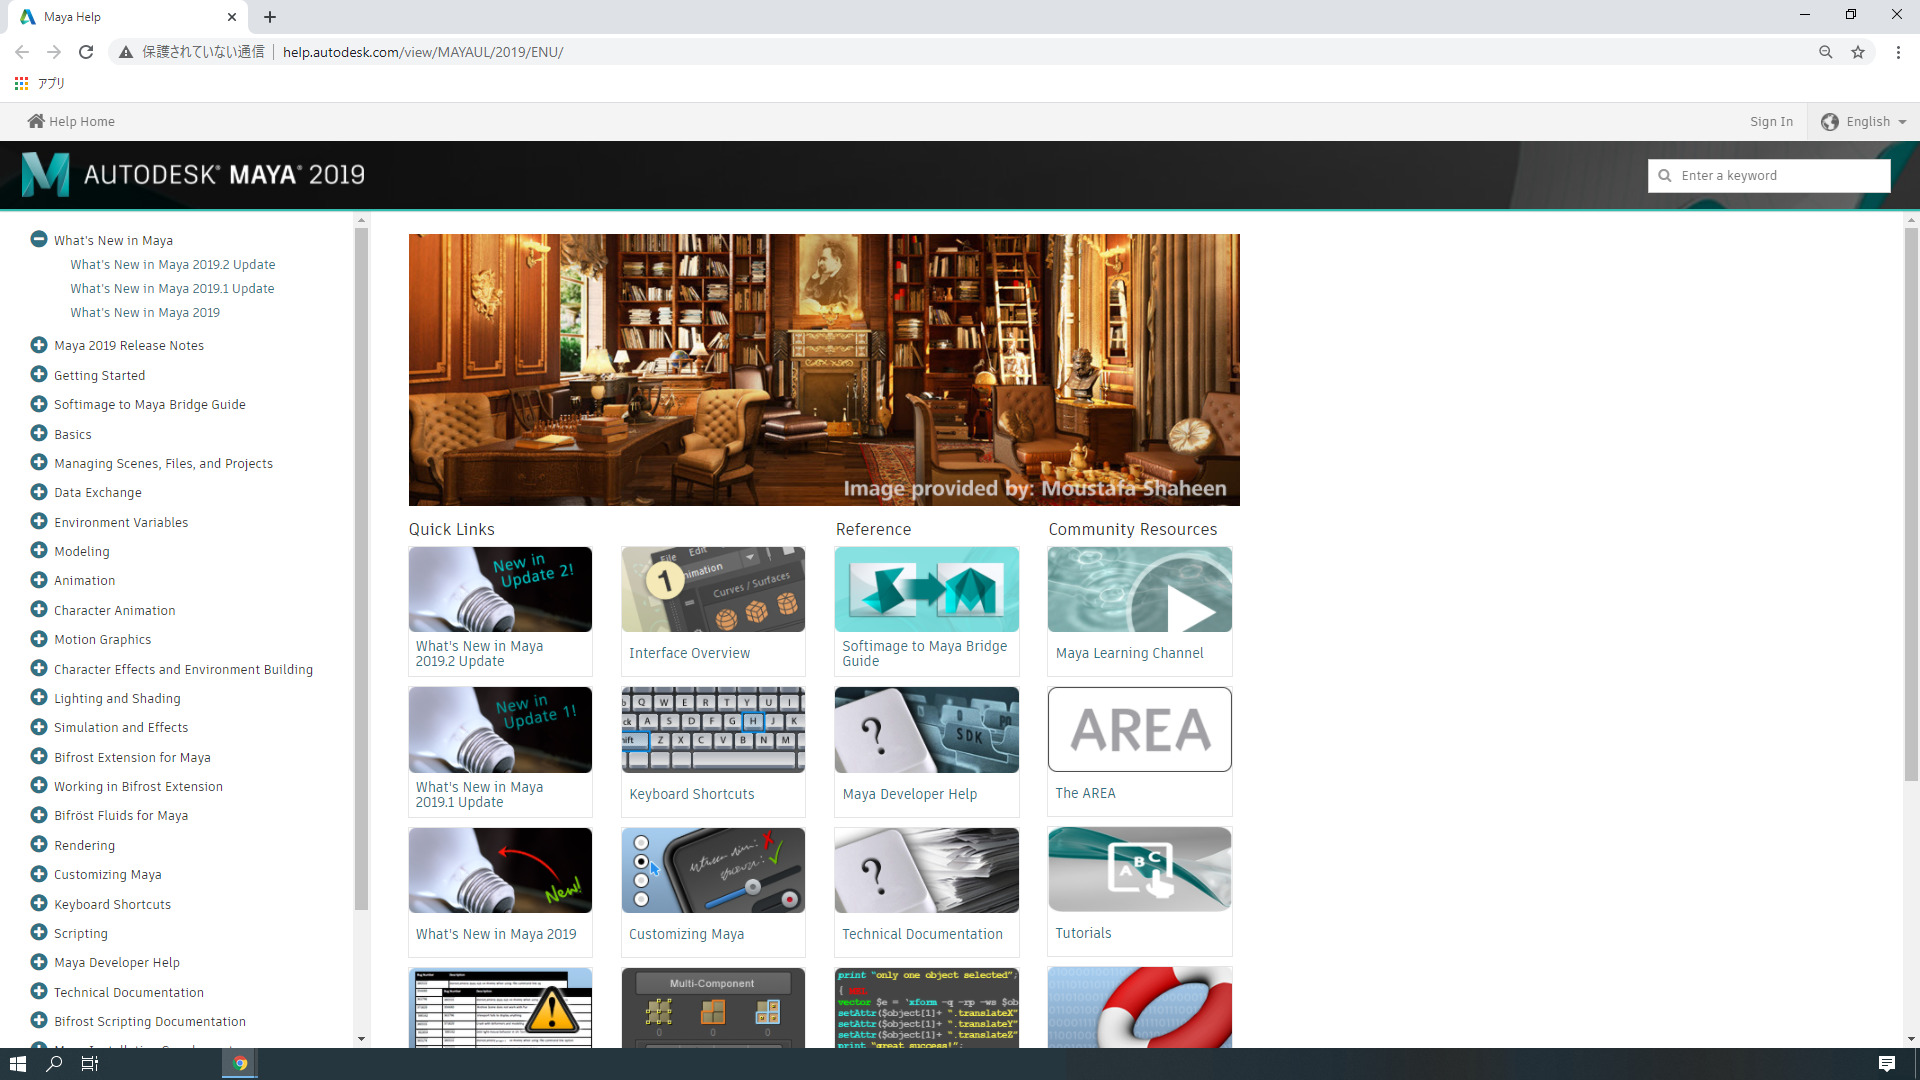Click the browser zoom magnifier icon

click(x=1825, y=52)
